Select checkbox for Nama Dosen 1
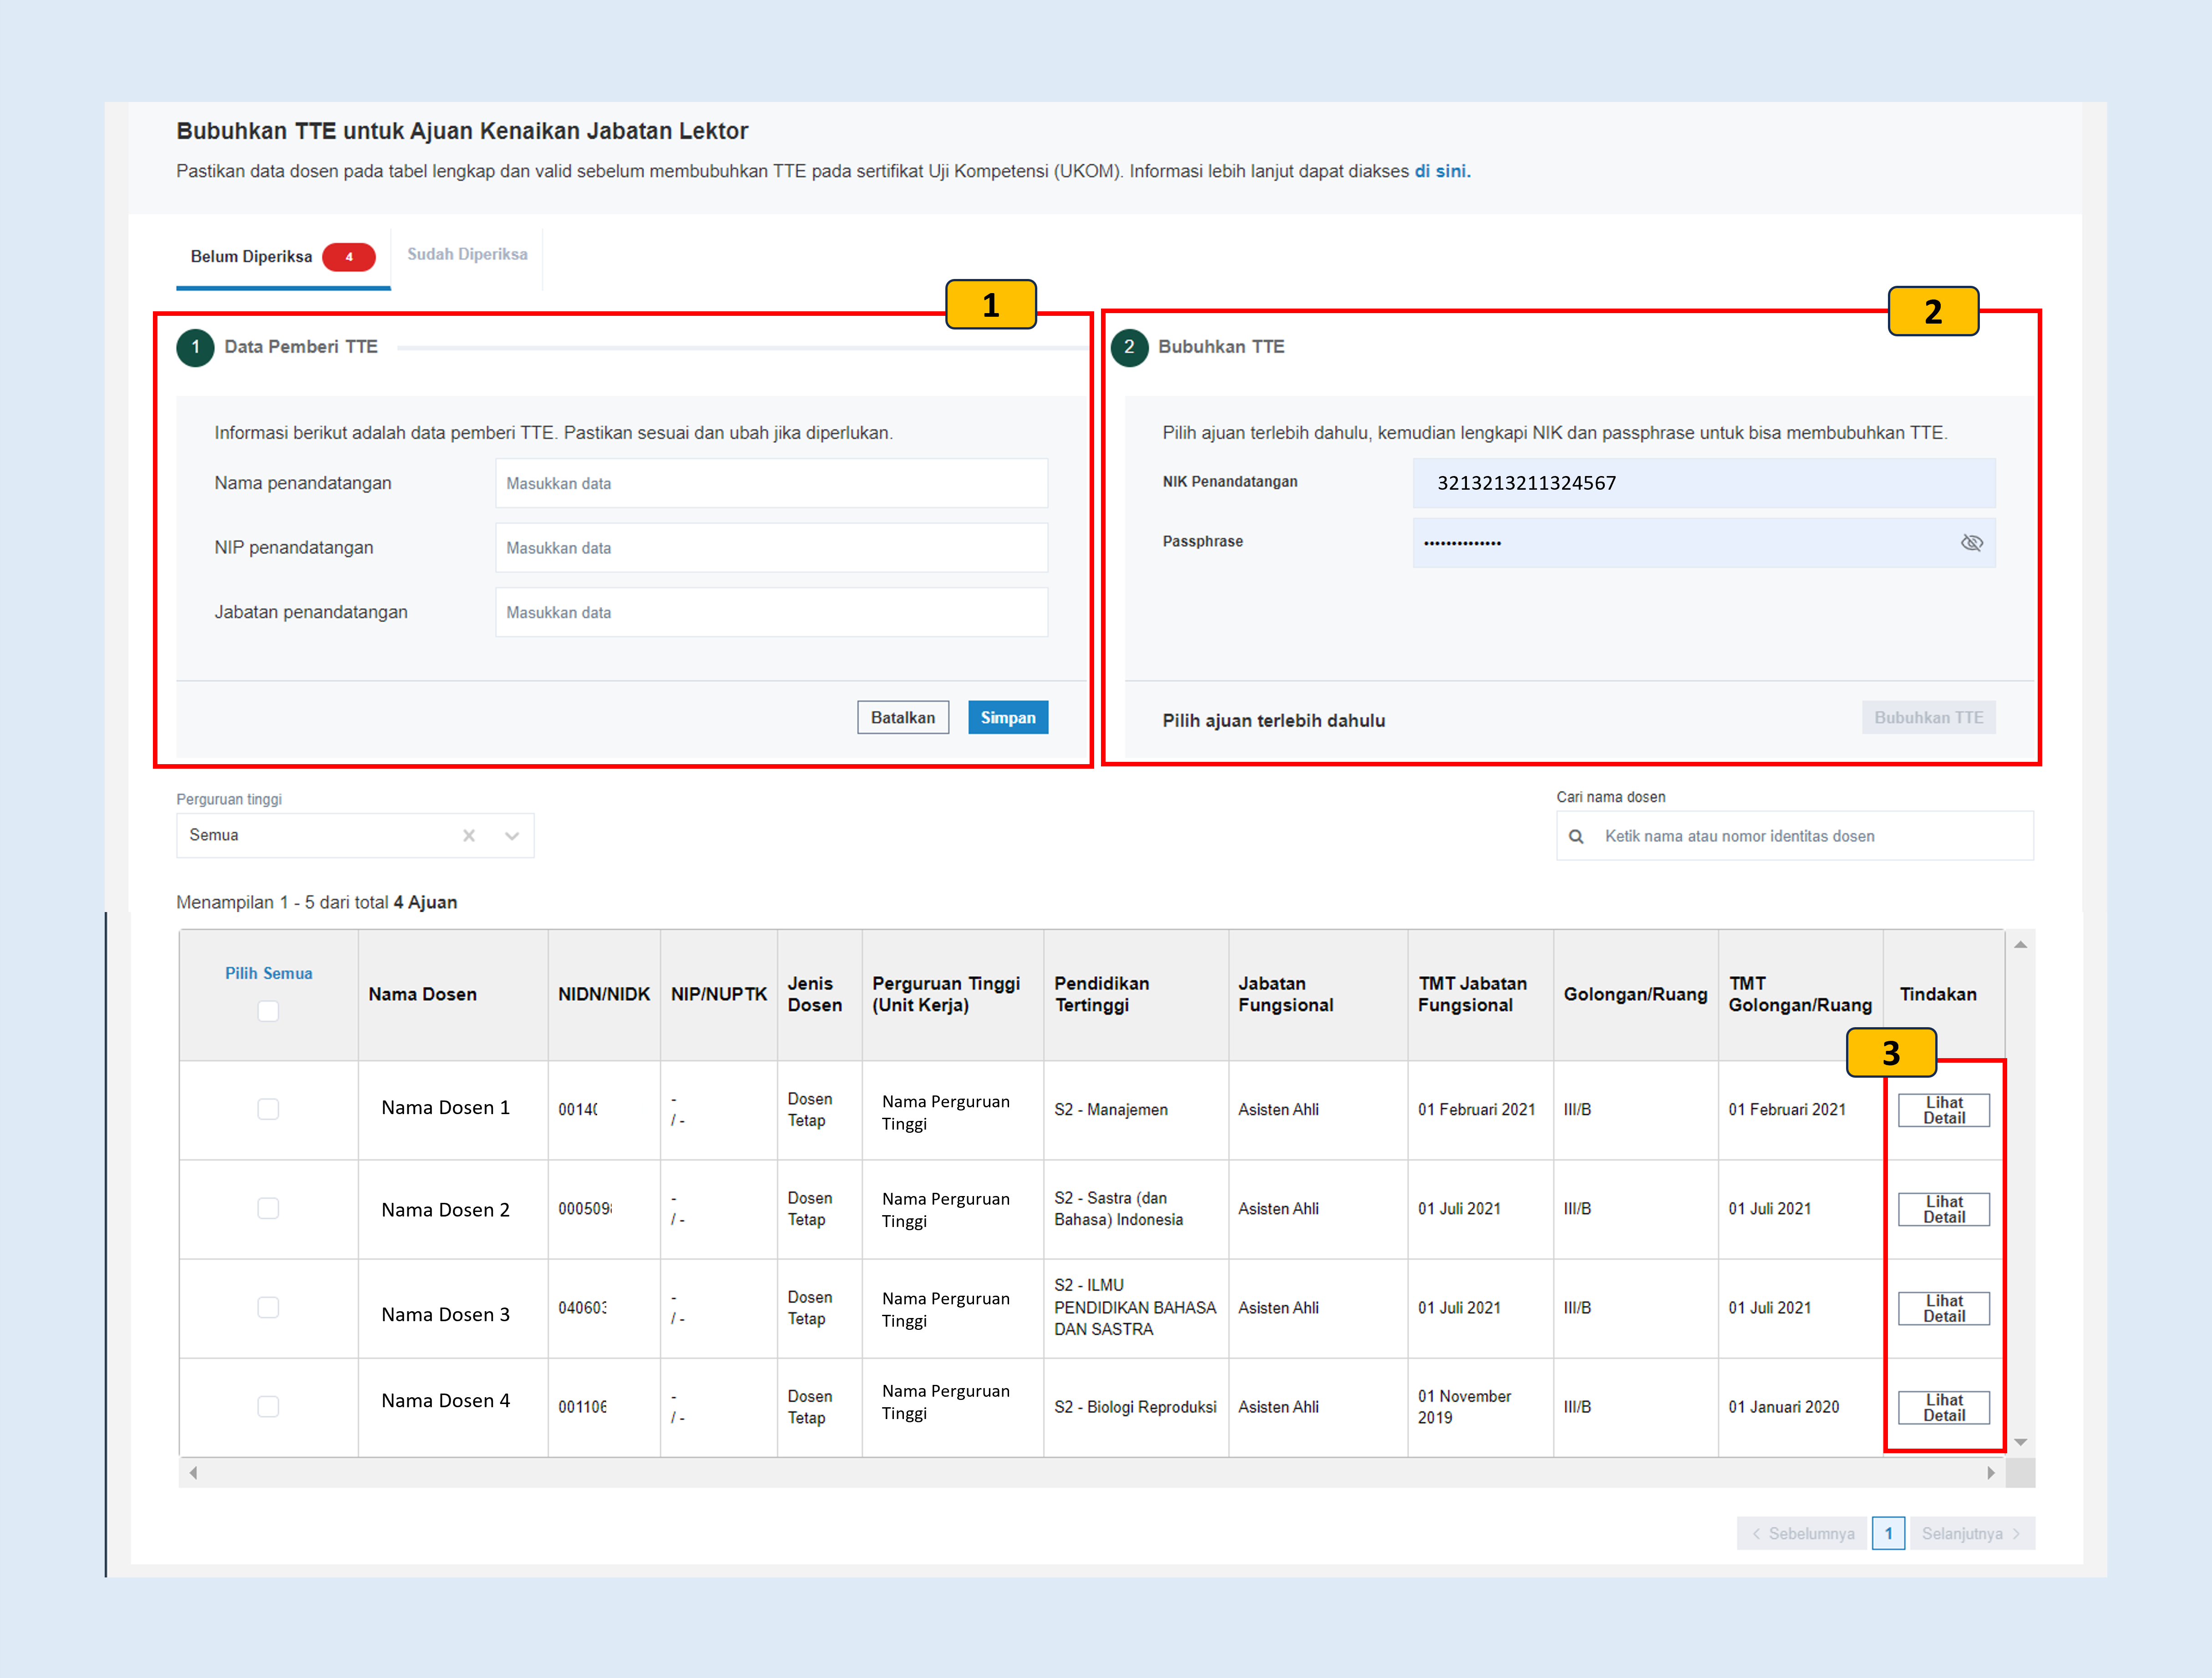2212x1678 pixels. pos(268,1109)
